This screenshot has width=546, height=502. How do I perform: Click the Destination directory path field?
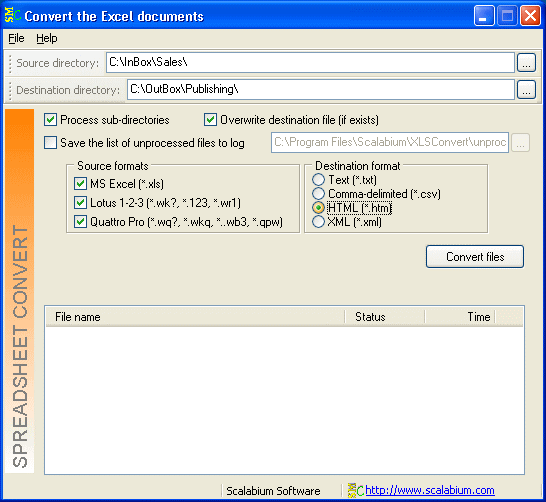pyautogui.click(x=320, y=90)
